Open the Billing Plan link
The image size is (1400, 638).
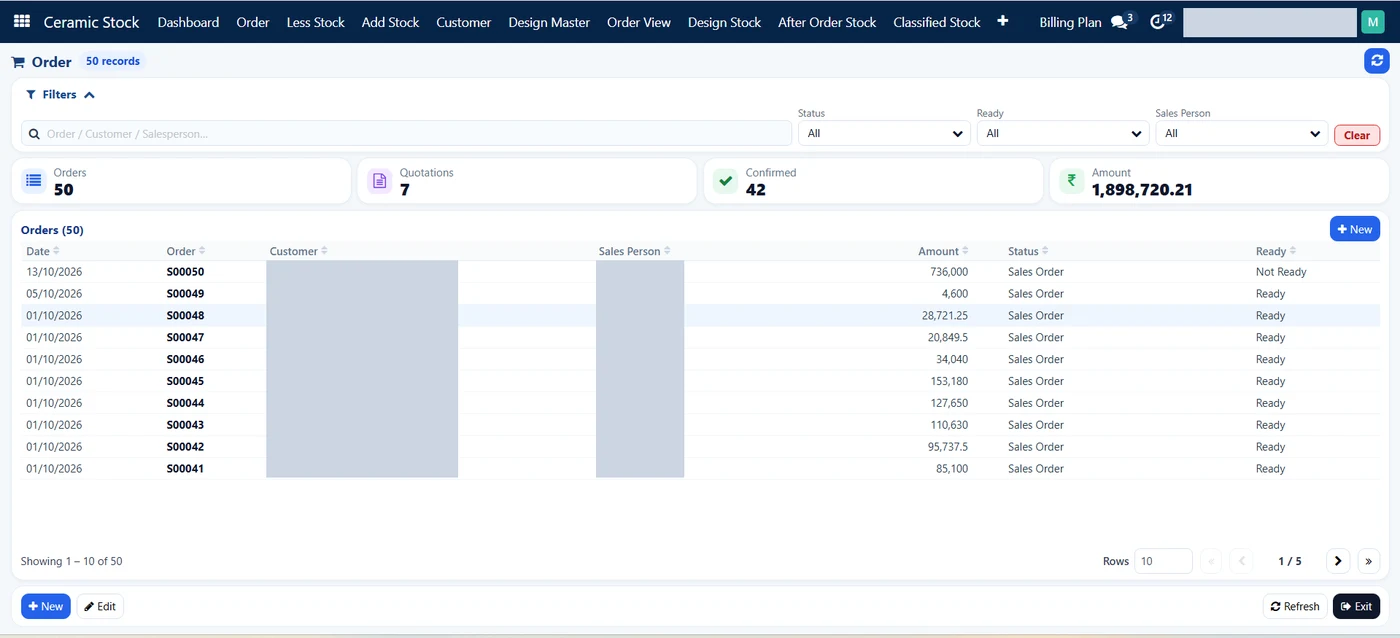pos(1070,22)
